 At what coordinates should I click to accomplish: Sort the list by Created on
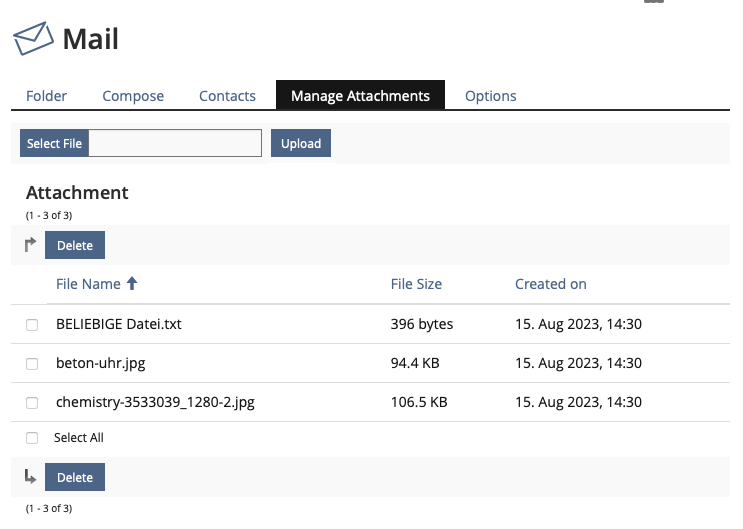(550, 284)
